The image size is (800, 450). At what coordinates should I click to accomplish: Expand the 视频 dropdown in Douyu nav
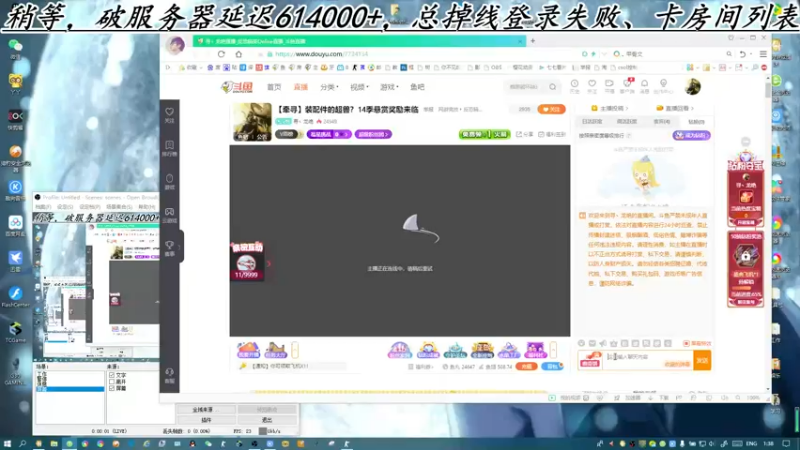[x=359, y=87]
